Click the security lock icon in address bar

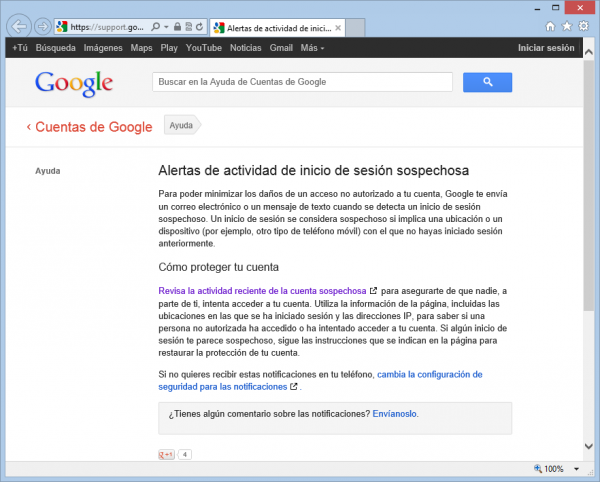[177, 27]
